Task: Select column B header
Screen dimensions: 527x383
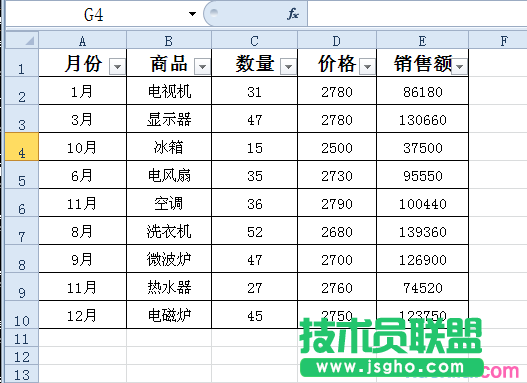Action: 169,41
